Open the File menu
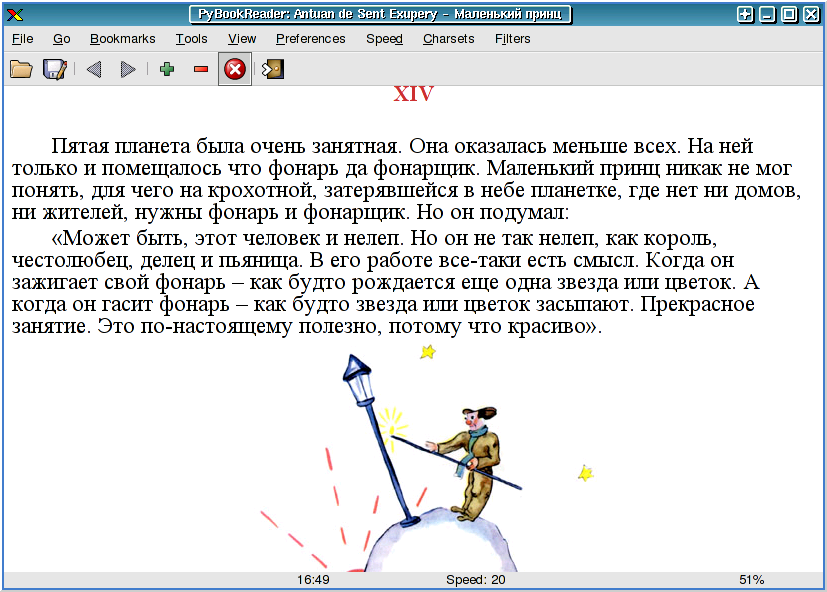Image resolution: width=827 pixels, height=592 pixels. pyautogui.click(x=22, y=39)
